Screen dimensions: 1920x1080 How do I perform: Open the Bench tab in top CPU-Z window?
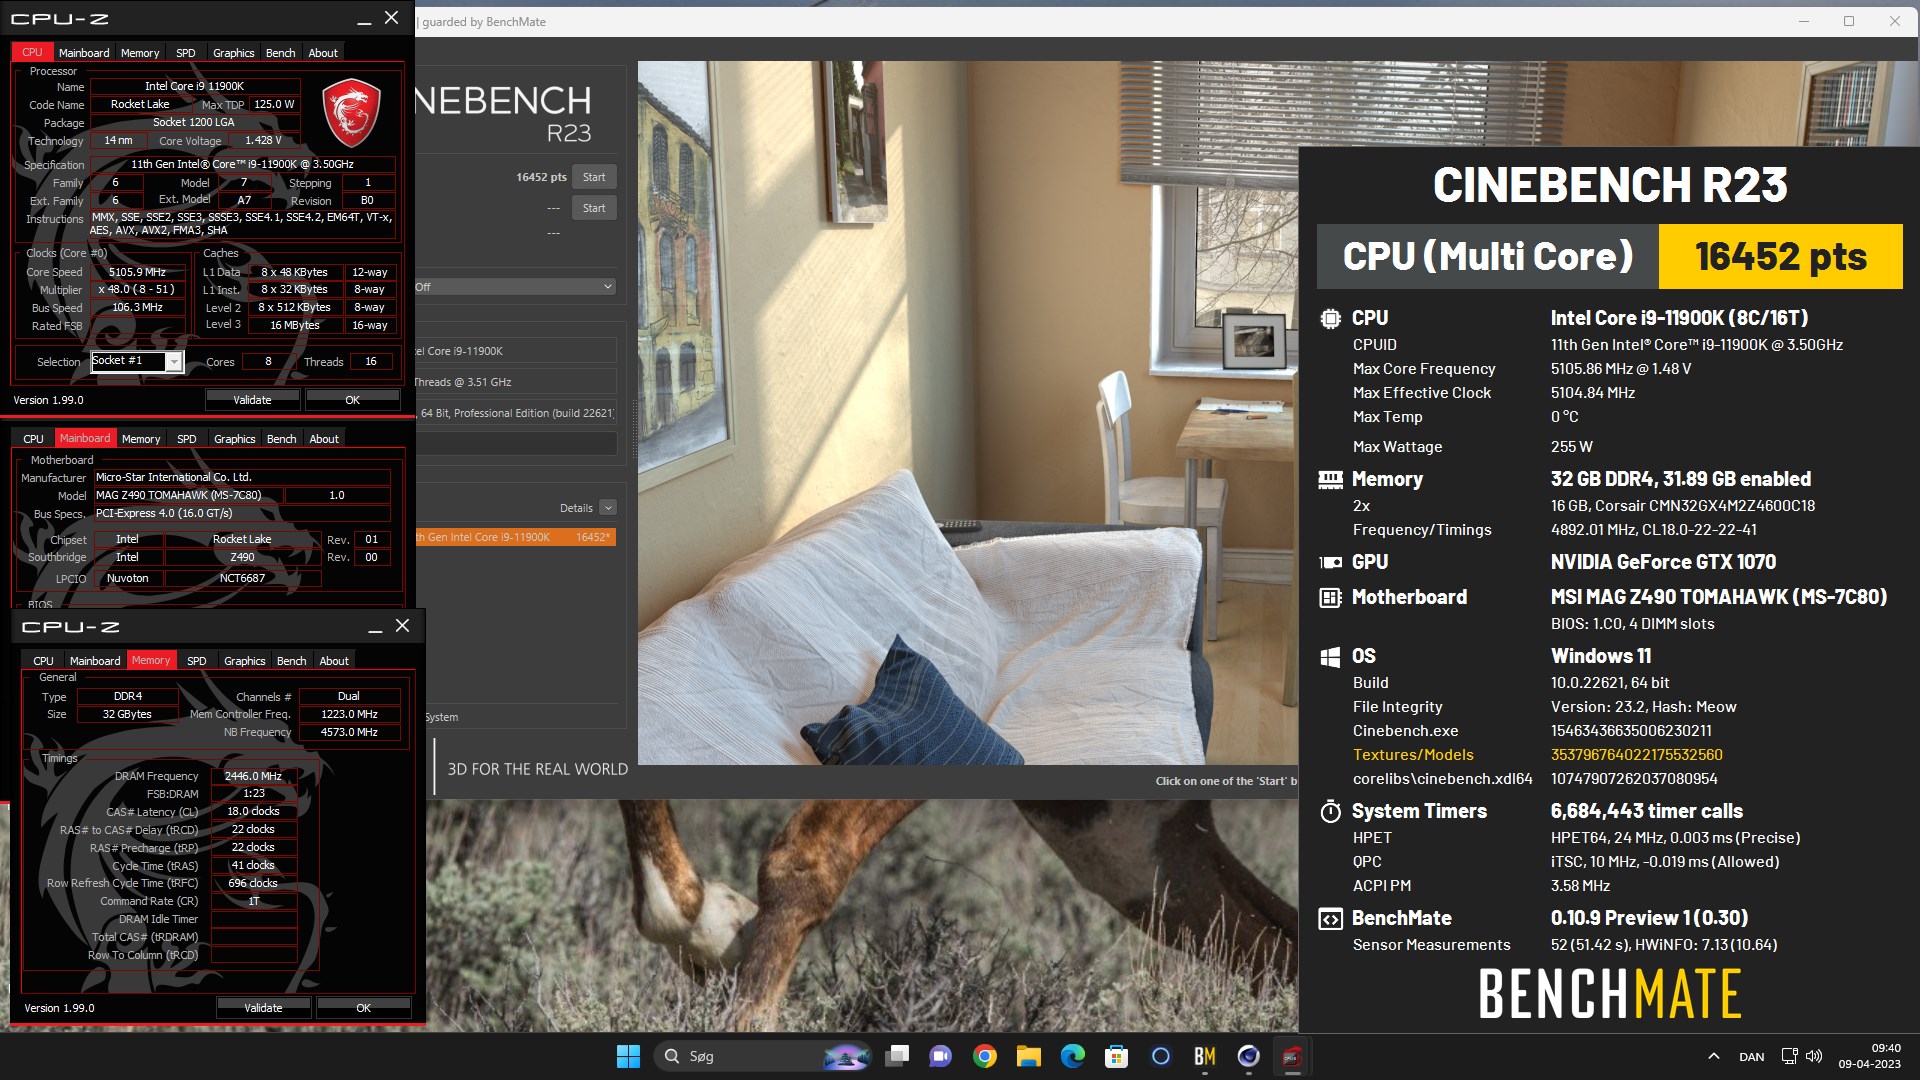pyautogui.click(x=281, y=53)
